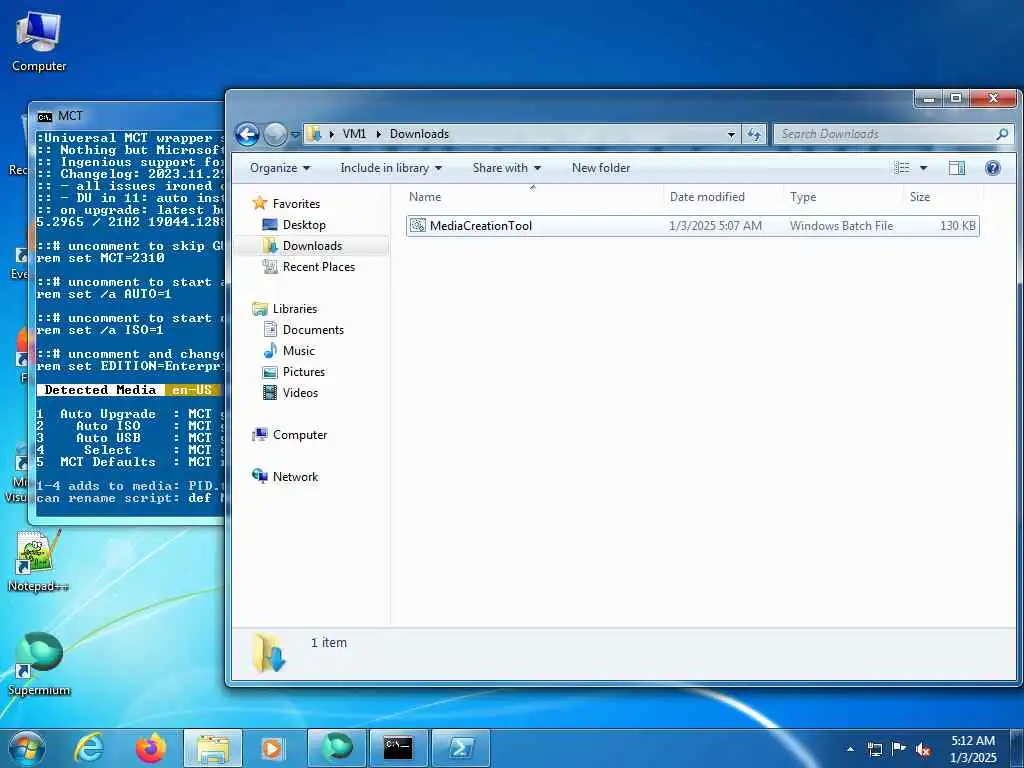Click the Refresh button beside address bar

pos(754,135)
